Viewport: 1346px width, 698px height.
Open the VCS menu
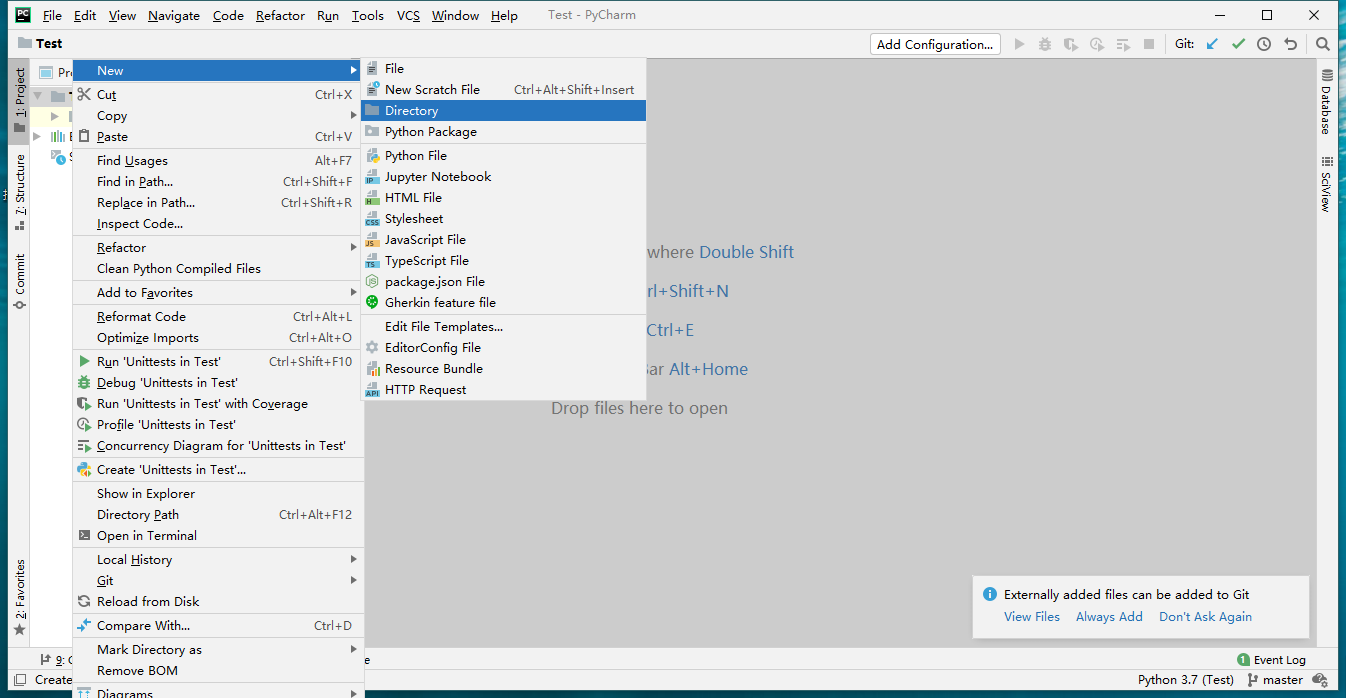(408, 16)
